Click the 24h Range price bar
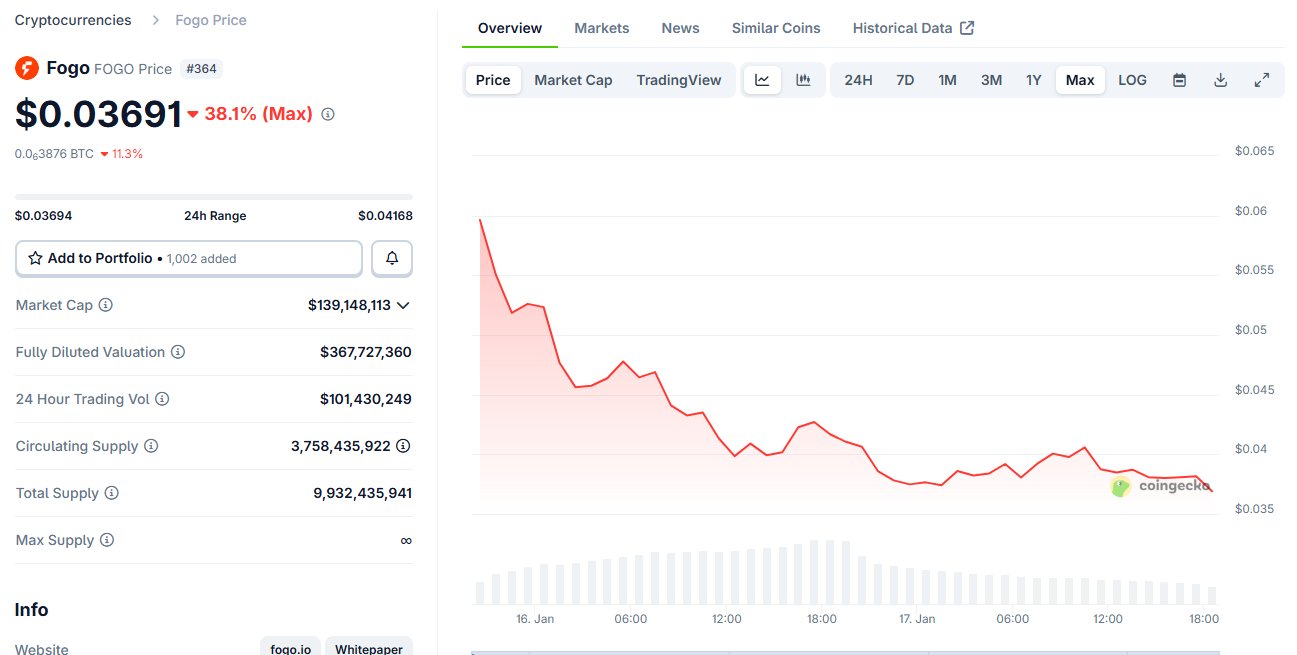 pos(214,197)
